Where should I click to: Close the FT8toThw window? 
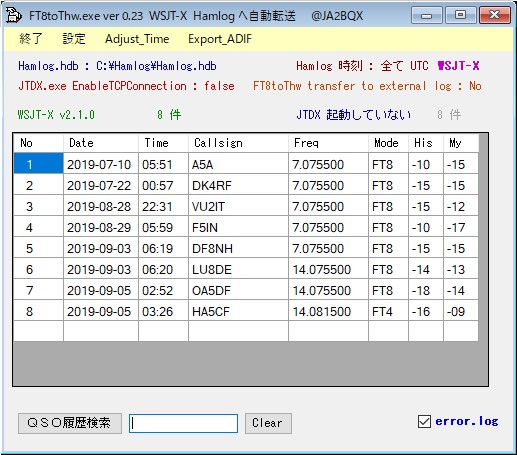tap(495, 15)
